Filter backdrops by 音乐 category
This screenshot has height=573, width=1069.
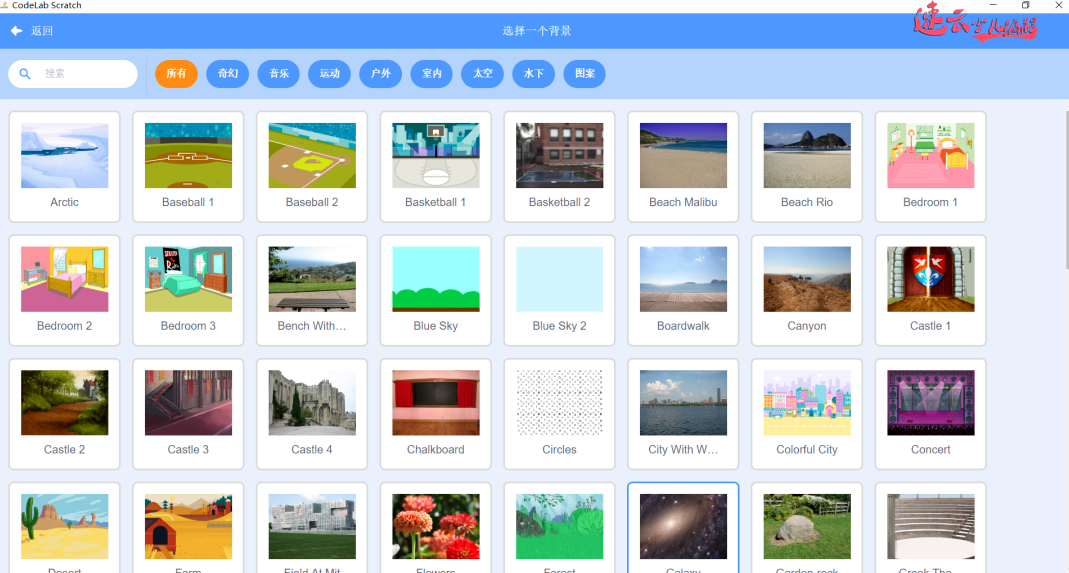tap(278, 74)
